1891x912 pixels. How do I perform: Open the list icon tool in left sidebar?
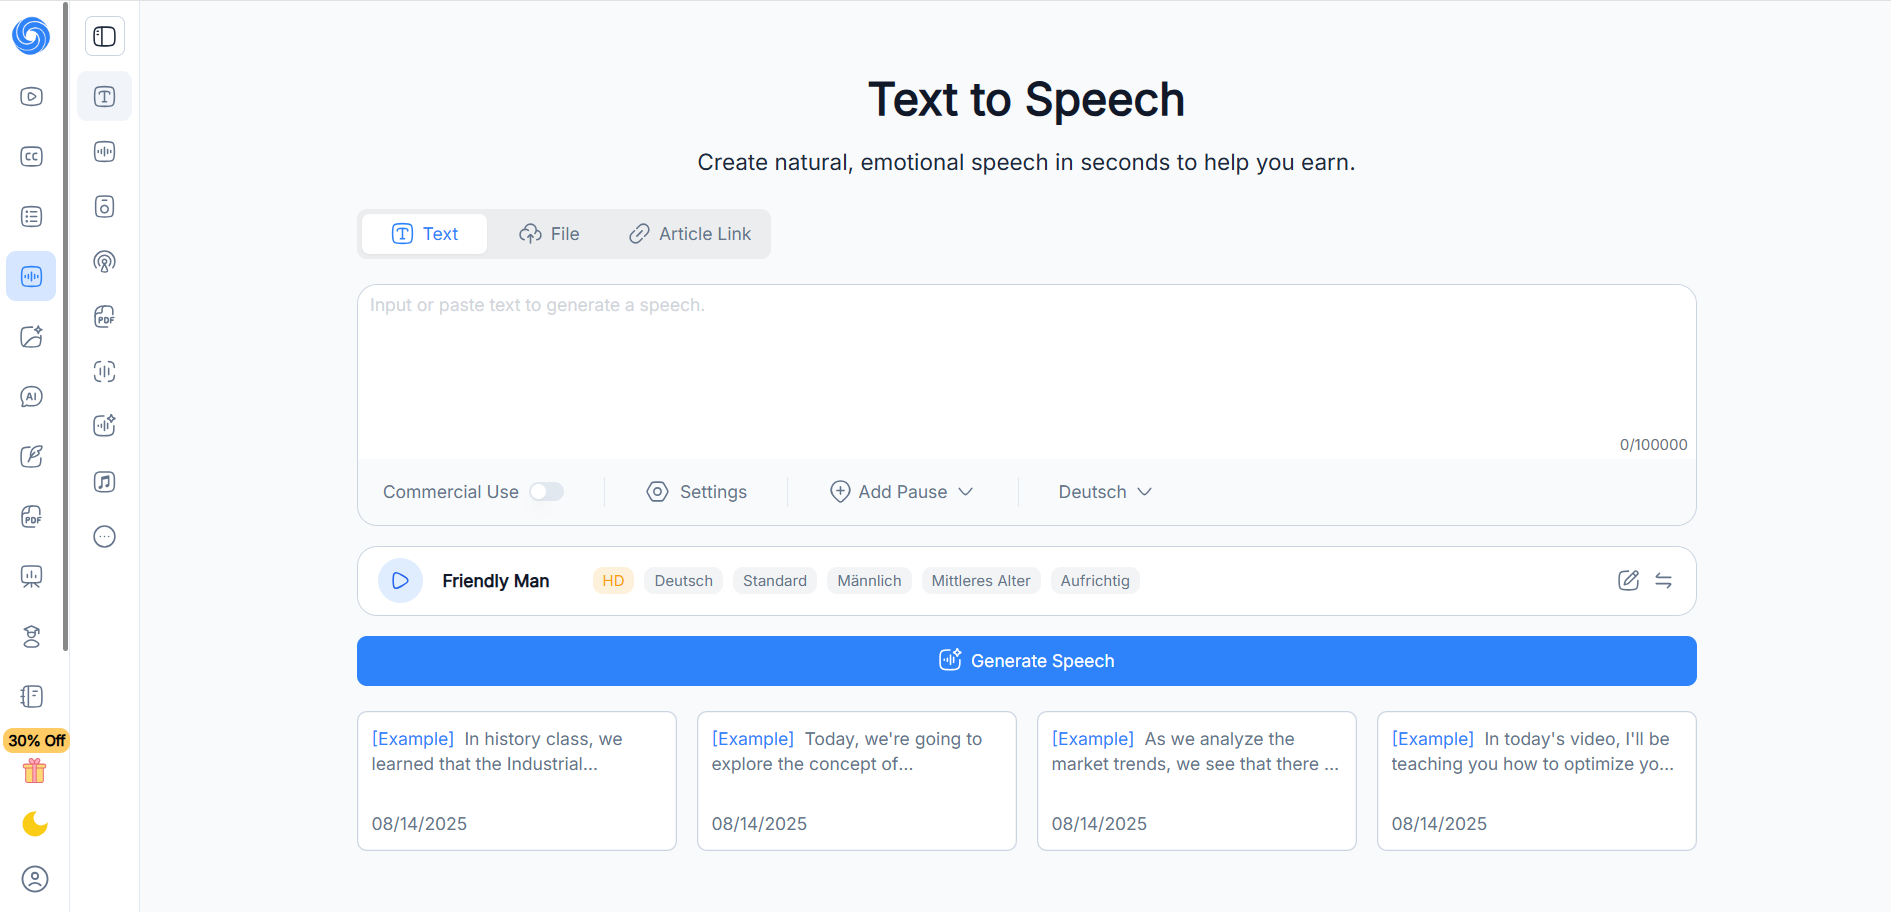click(x=31, y=216)
